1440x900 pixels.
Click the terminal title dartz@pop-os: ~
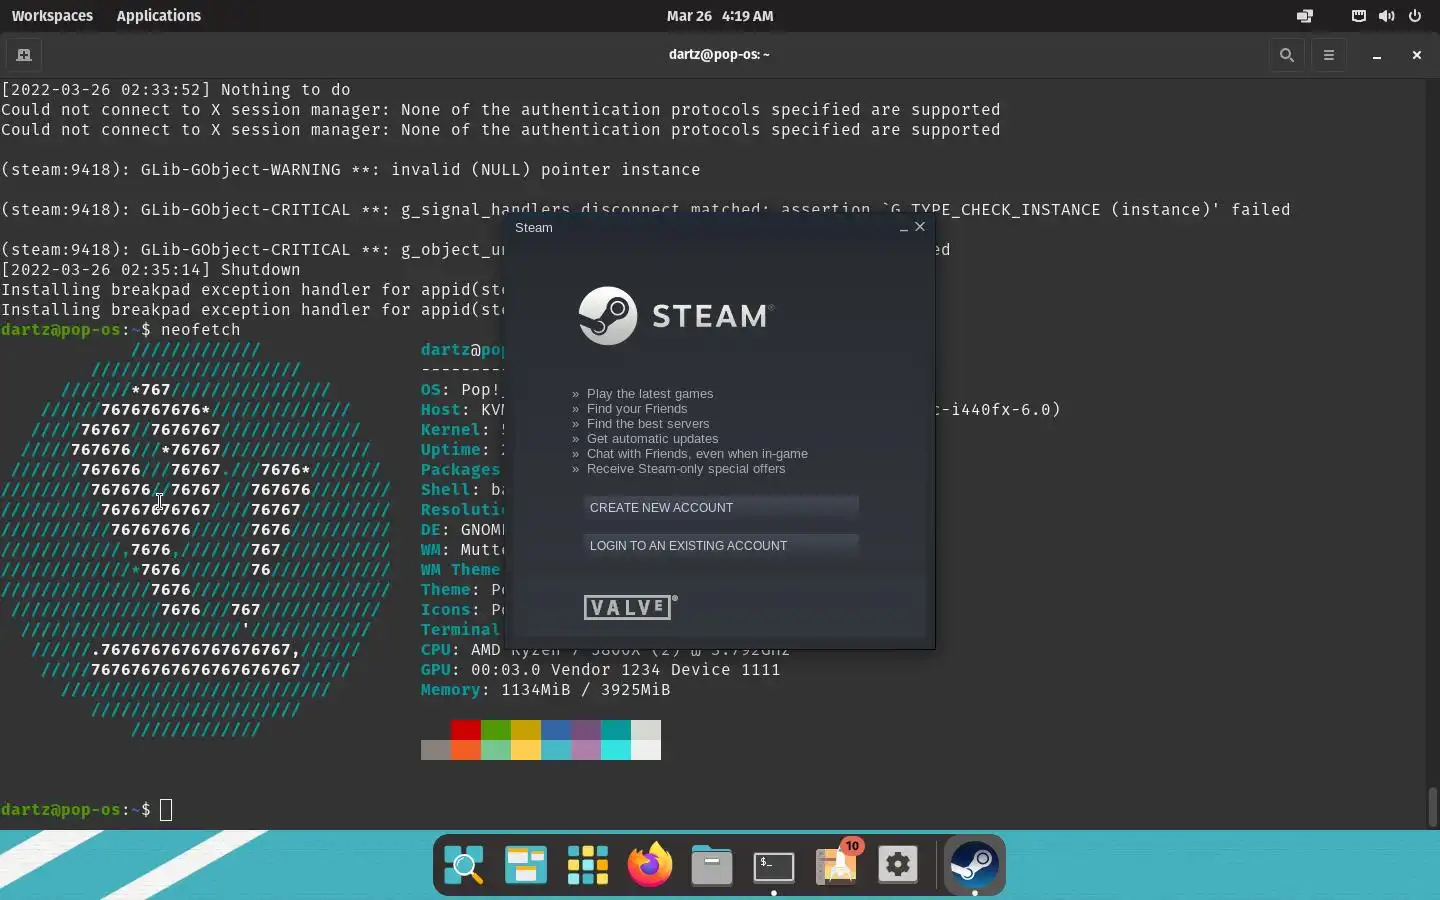pyautogui.click(x=719, y=55)
